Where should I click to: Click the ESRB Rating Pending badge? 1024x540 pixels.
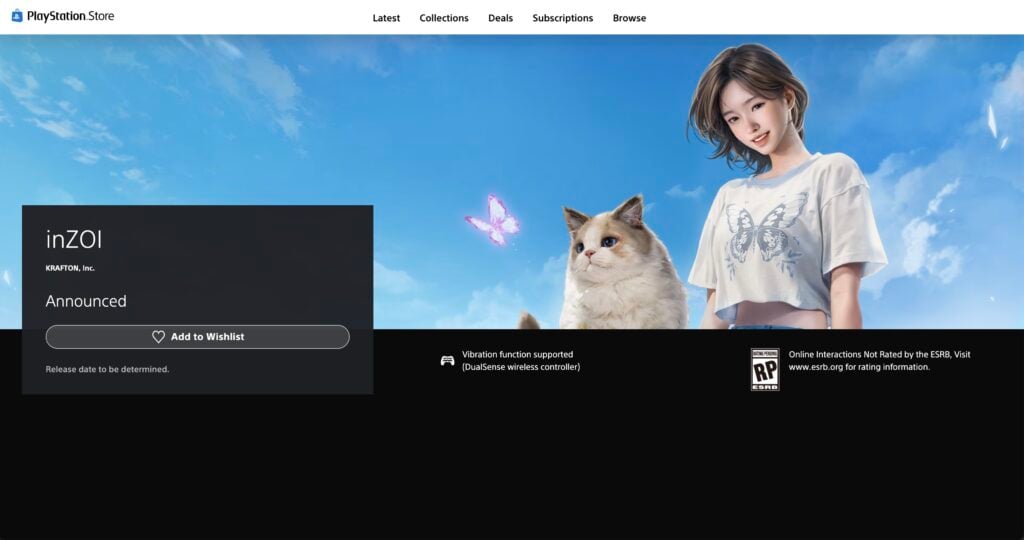coord(765,369)
